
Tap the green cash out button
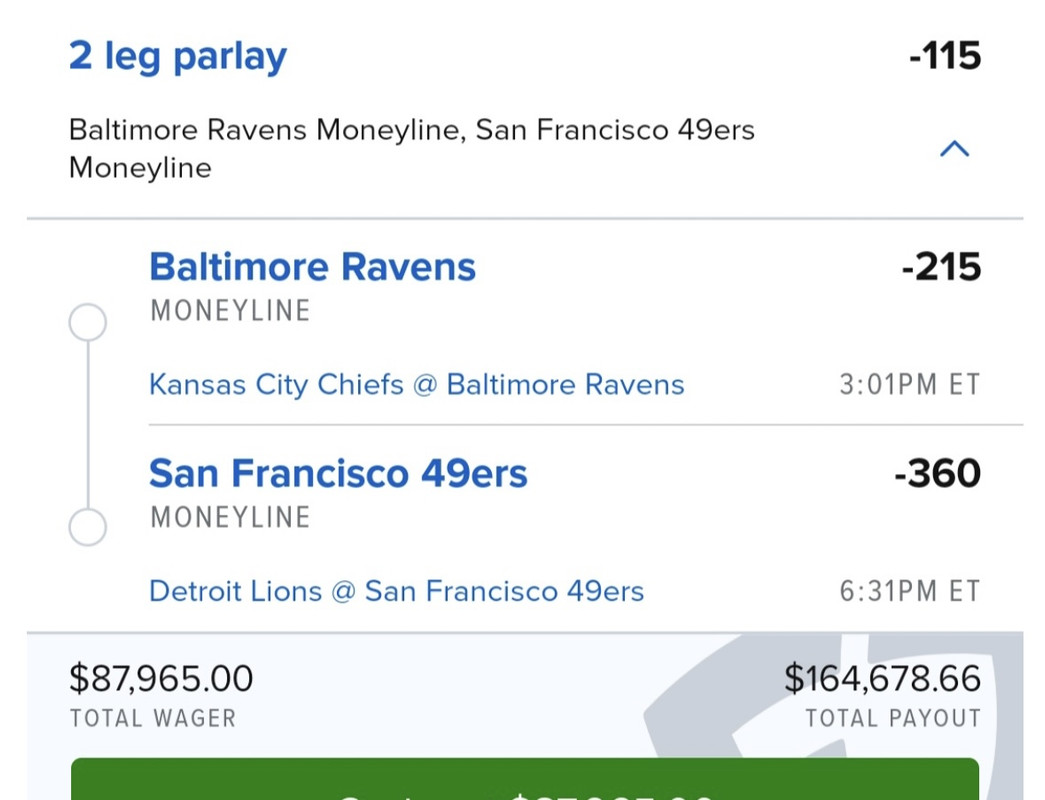(525, 779)
